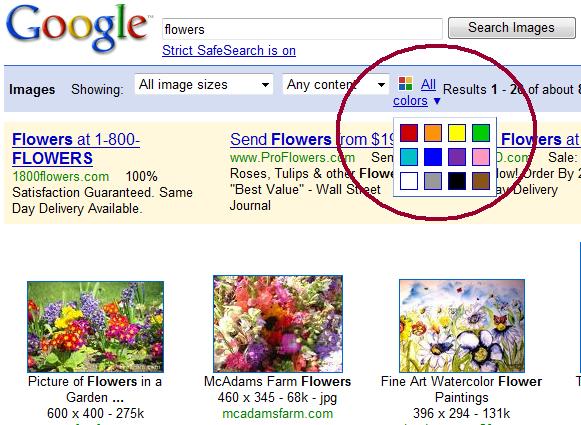Select the brown color swatch
The width and height of the screenshot is (581, 425).
(481, 181)
